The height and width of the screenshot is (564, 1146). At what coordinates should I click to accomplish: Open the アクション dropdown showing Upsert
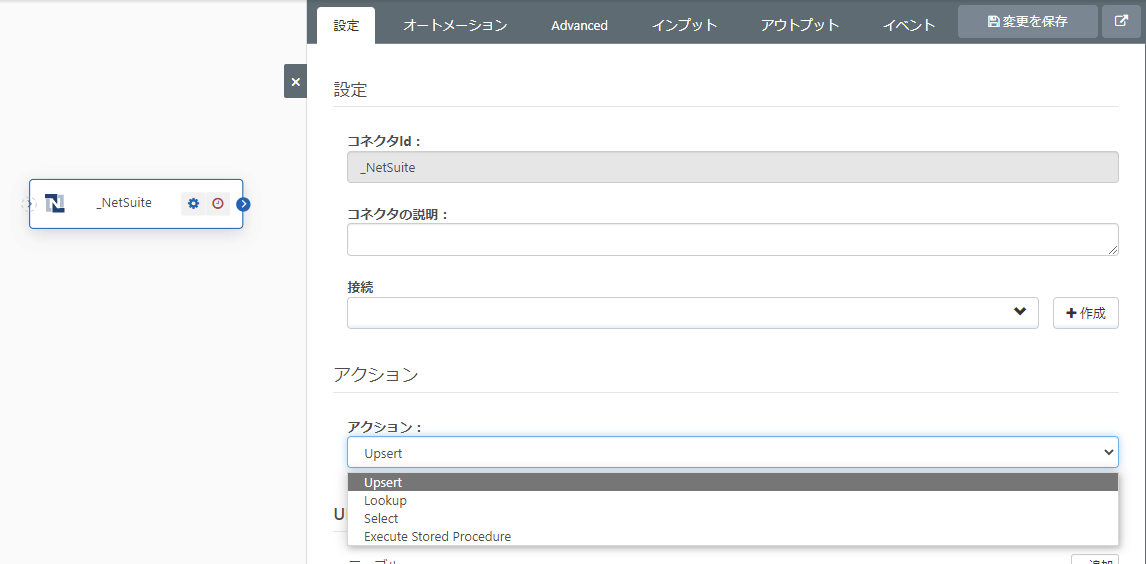click(732, 453)
